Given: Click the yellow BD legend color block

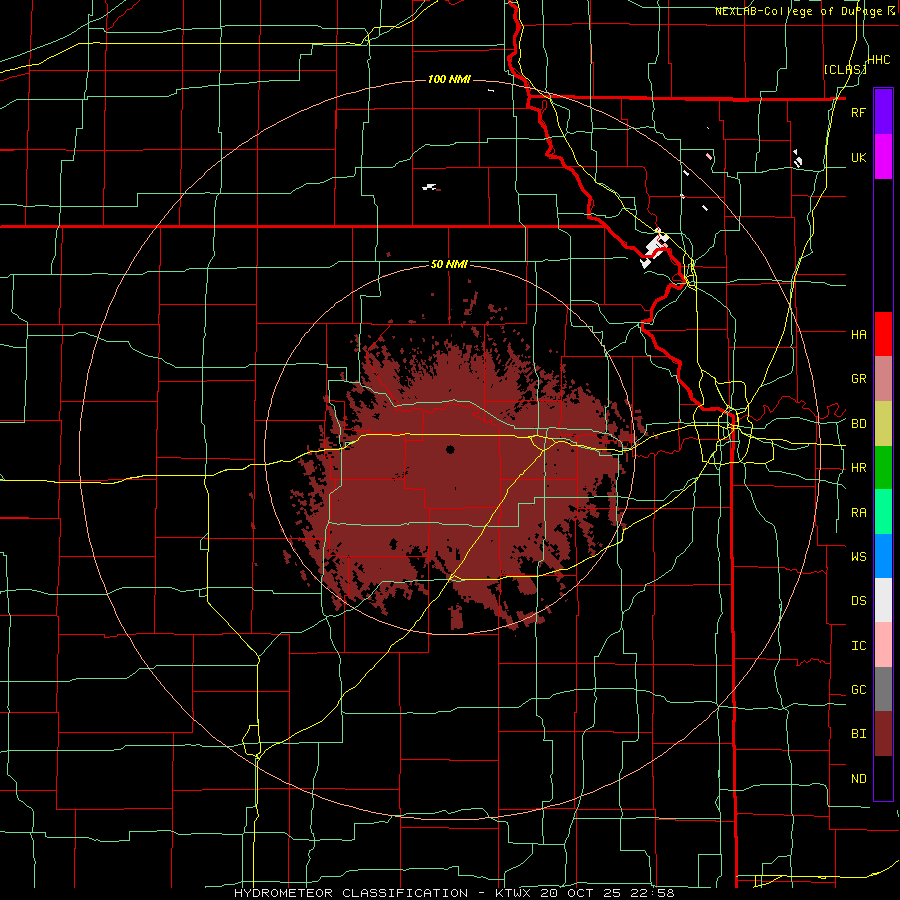Looking at the screenshot, I should click(883, 424).
